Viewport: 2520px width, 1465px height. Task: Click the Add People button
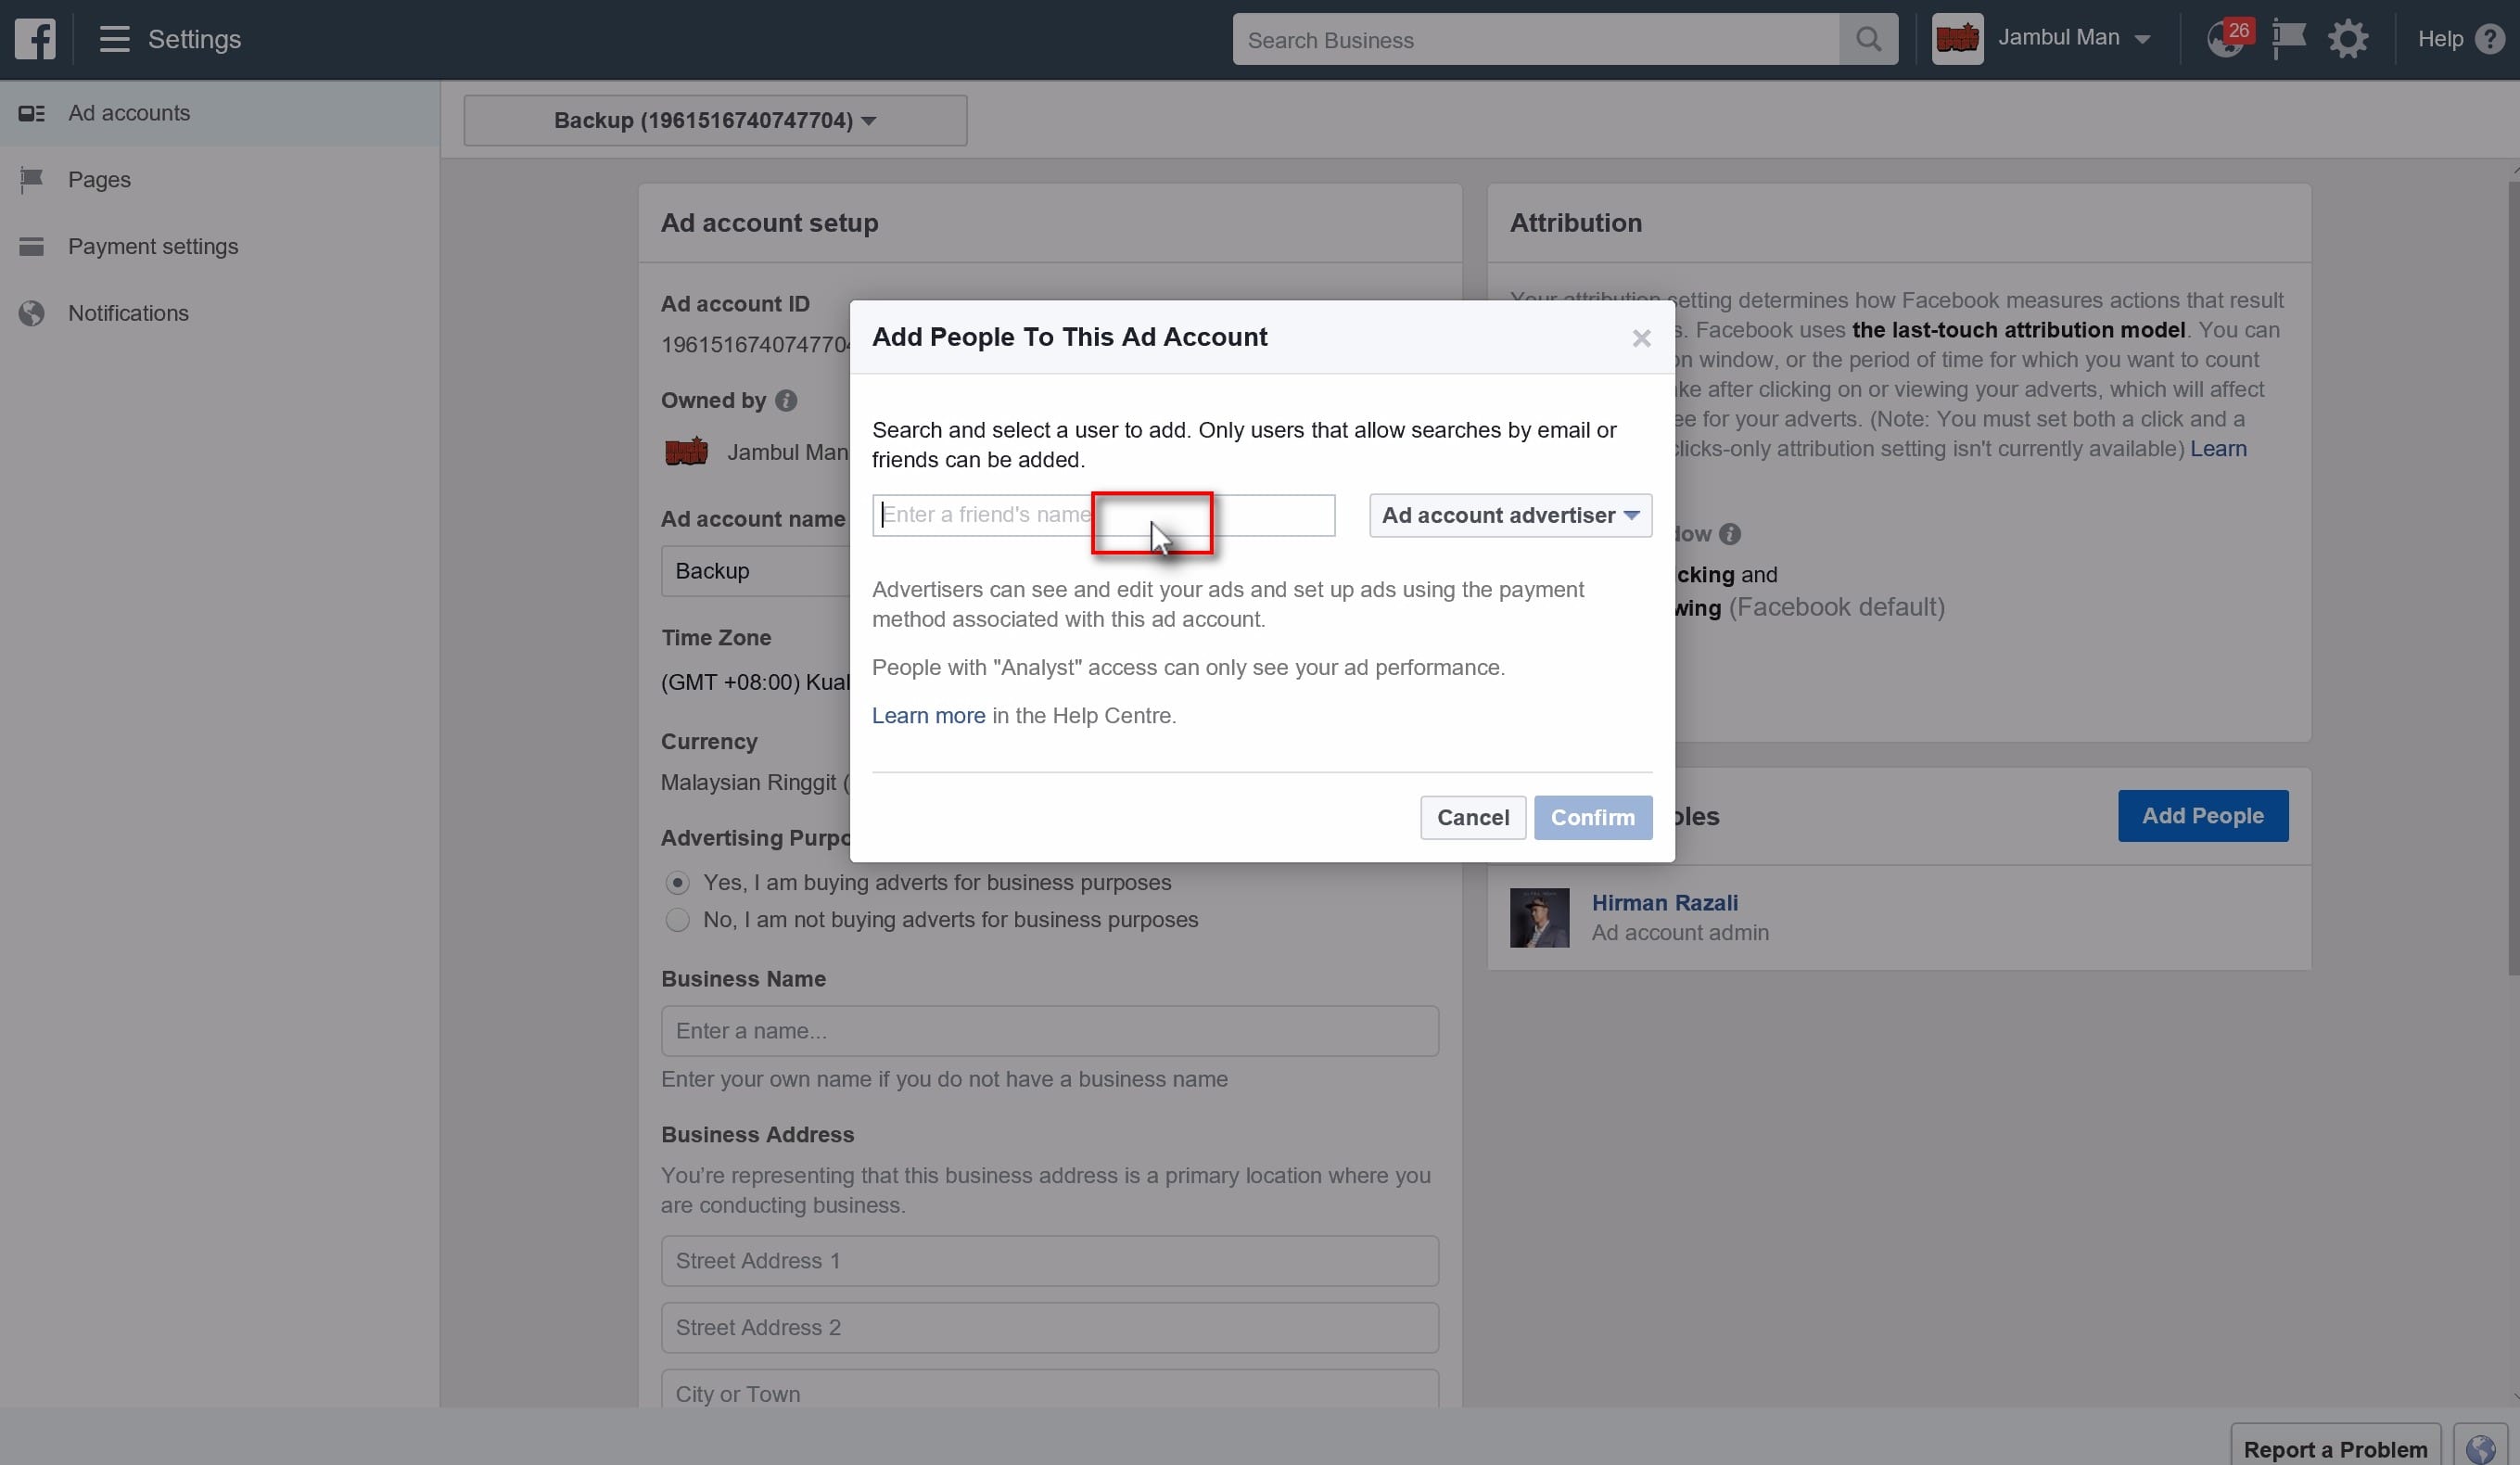[x=2202, y=816]
